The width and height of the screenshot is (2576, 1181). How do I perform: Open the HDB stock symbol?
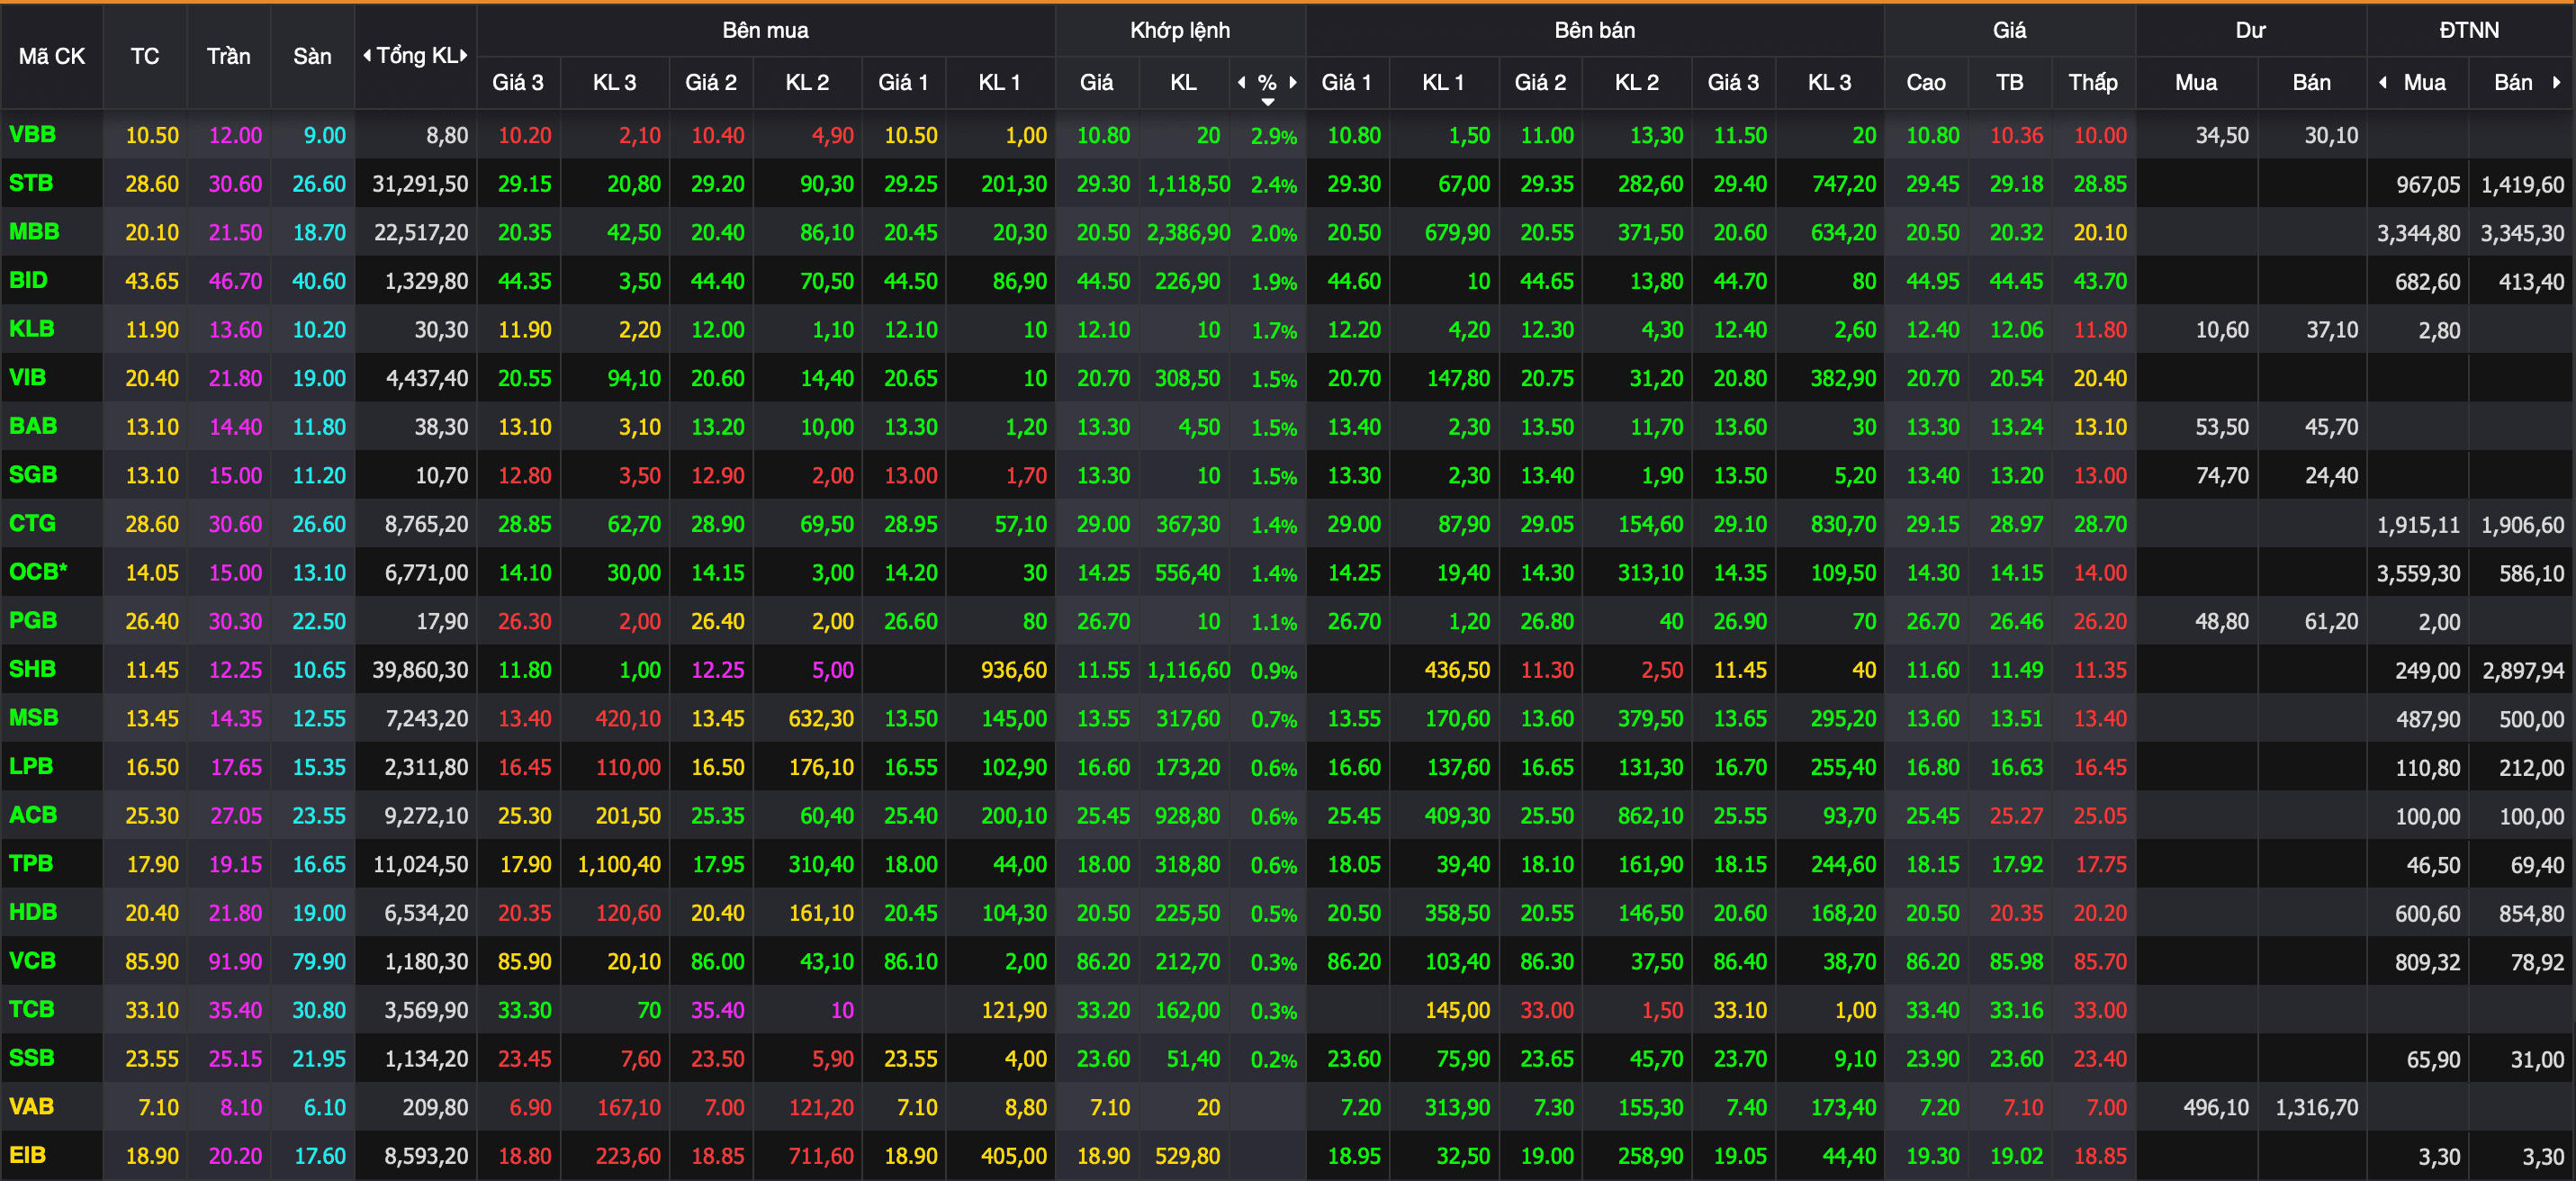click(33, 912)
